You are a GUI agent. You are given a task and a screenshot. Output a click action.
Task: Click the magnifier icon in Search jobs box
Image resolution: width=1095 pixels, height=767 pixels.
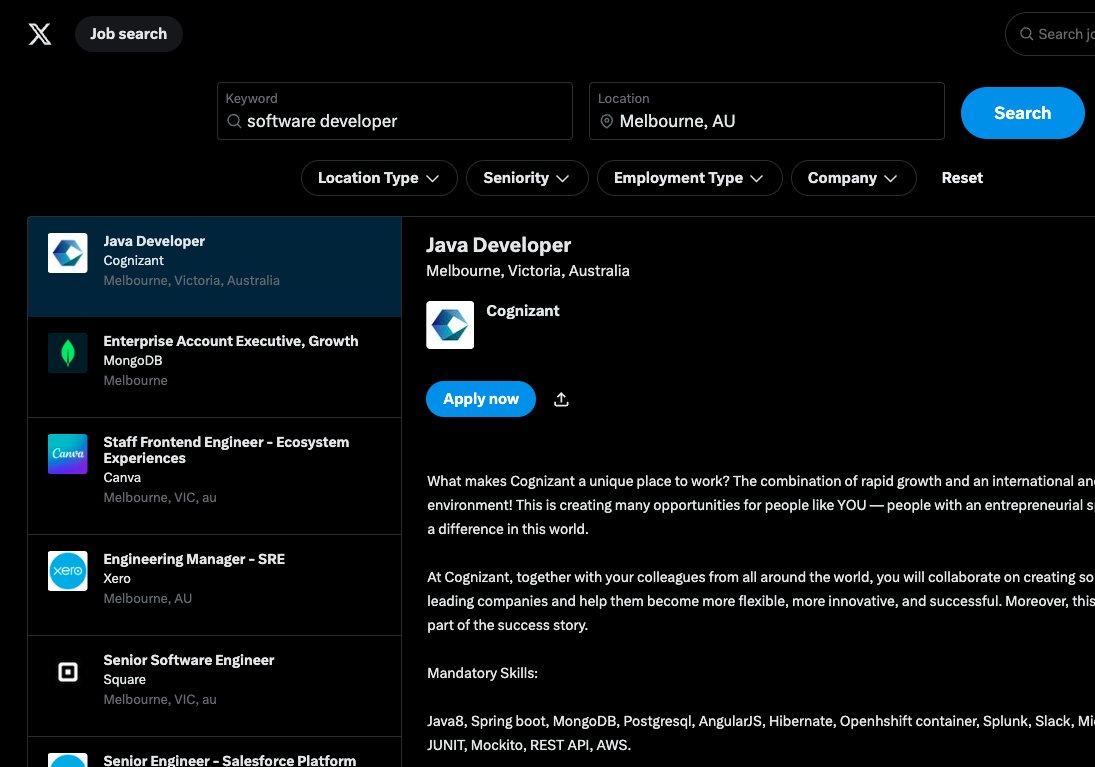pos(1026,34)
